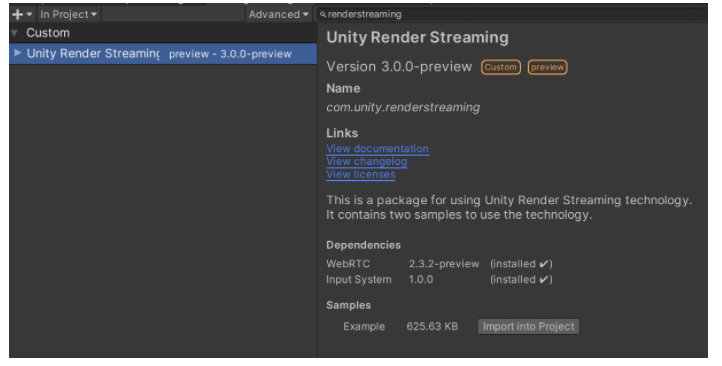Click the Version 3.0.0-preview text

[x=399, y=67]
